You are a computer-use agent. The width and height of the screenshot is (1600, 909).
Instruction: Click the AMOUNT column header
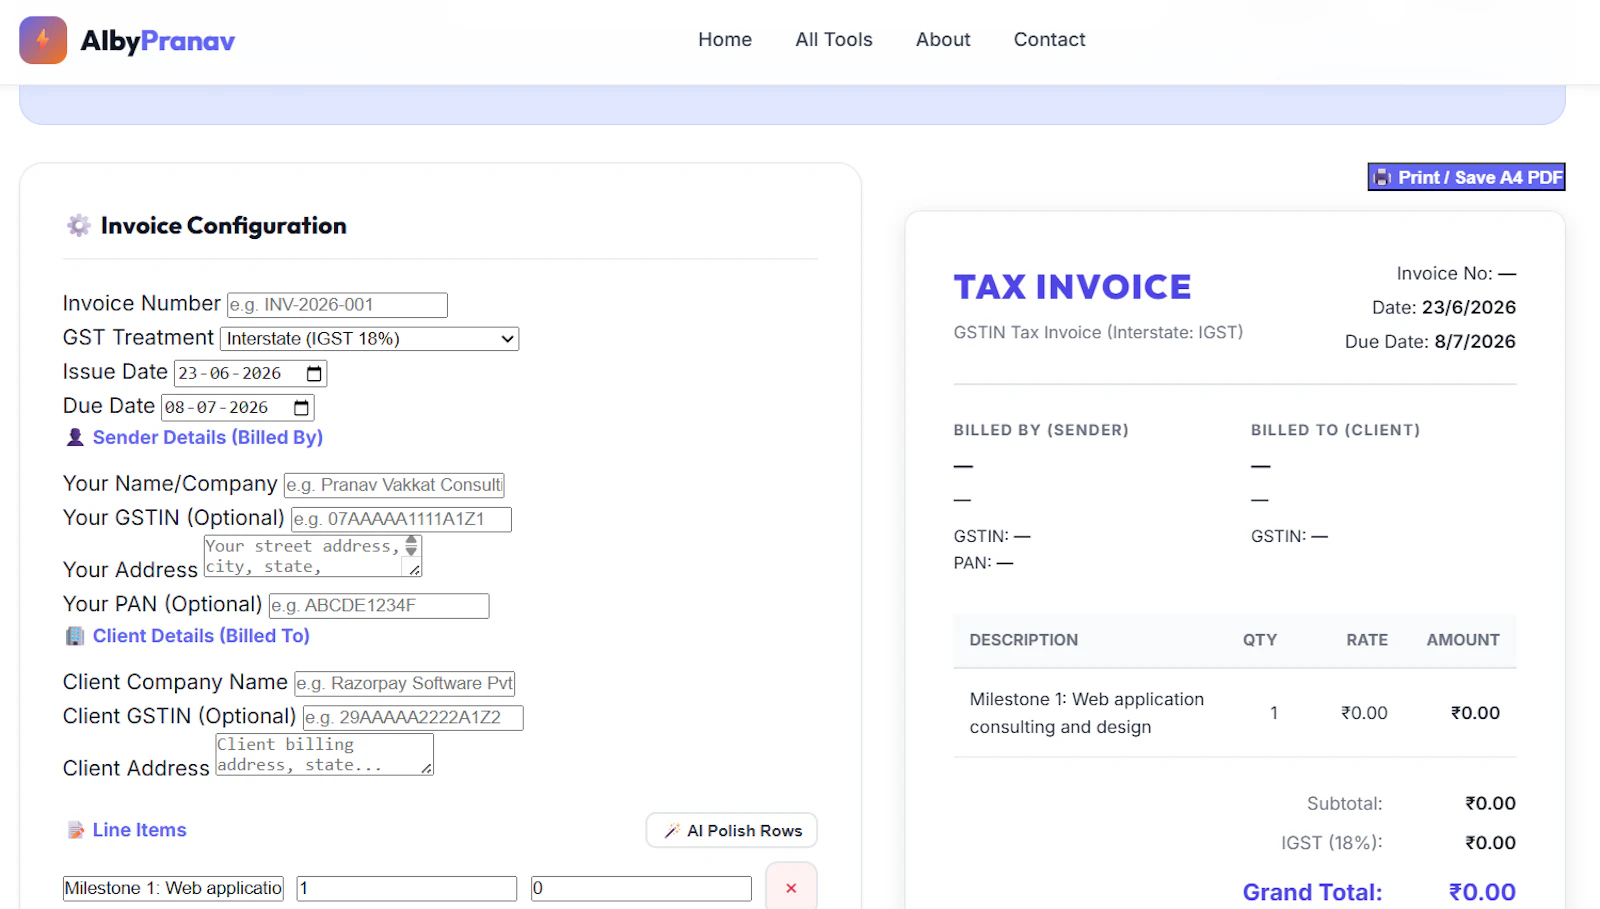click(1463, 640)
